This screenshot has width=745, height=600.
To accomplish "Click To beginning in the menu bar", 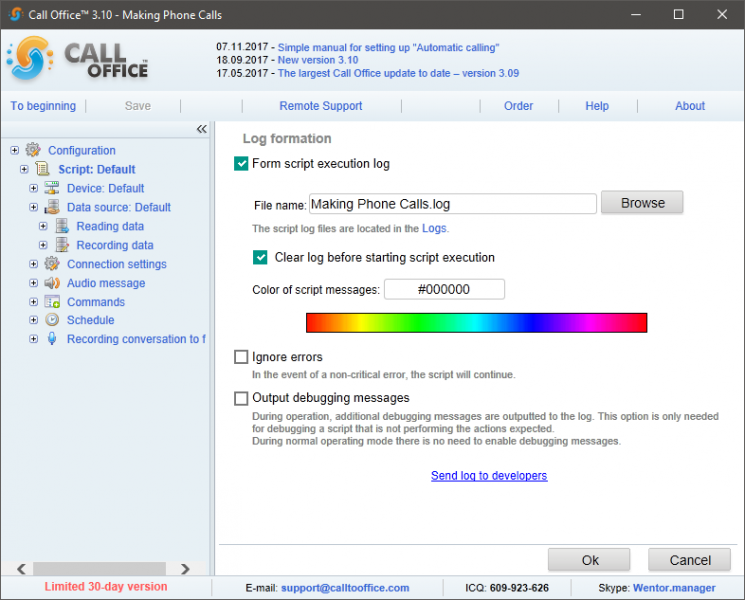I will (43, 106).
